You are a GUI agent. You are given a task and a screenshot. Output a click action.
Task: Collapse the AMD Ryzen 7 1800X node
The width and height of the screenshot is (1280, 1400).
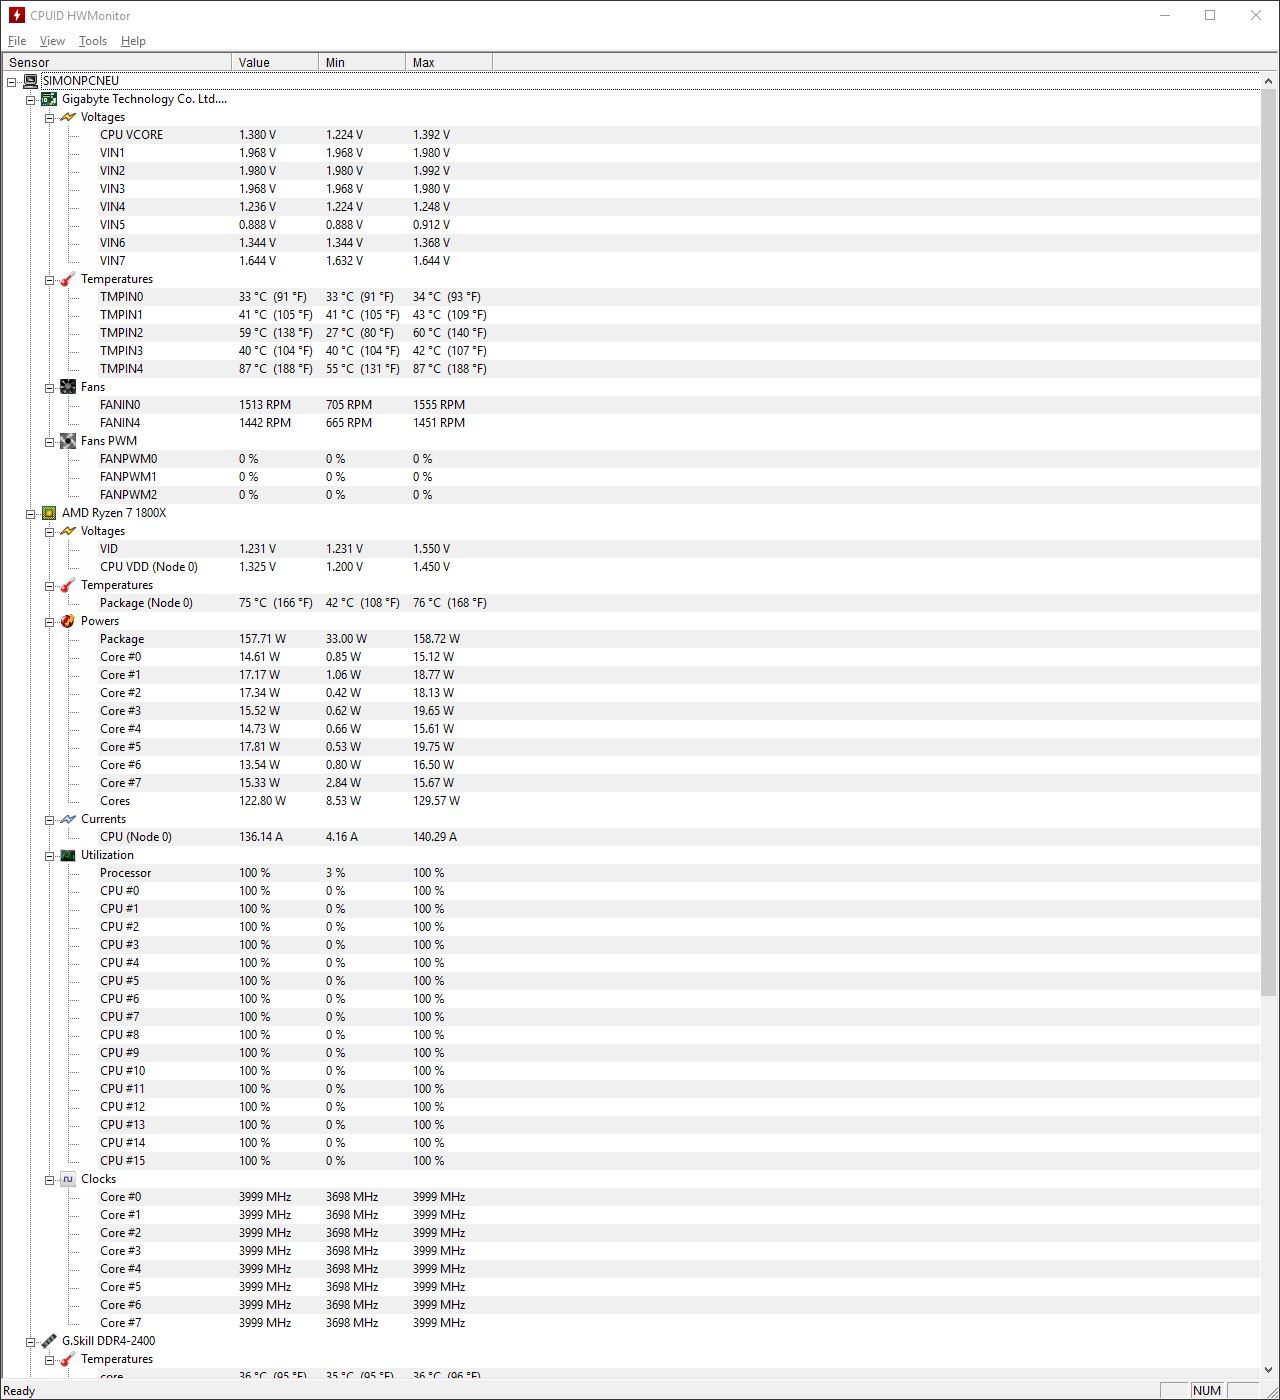[x=31, y=513]
